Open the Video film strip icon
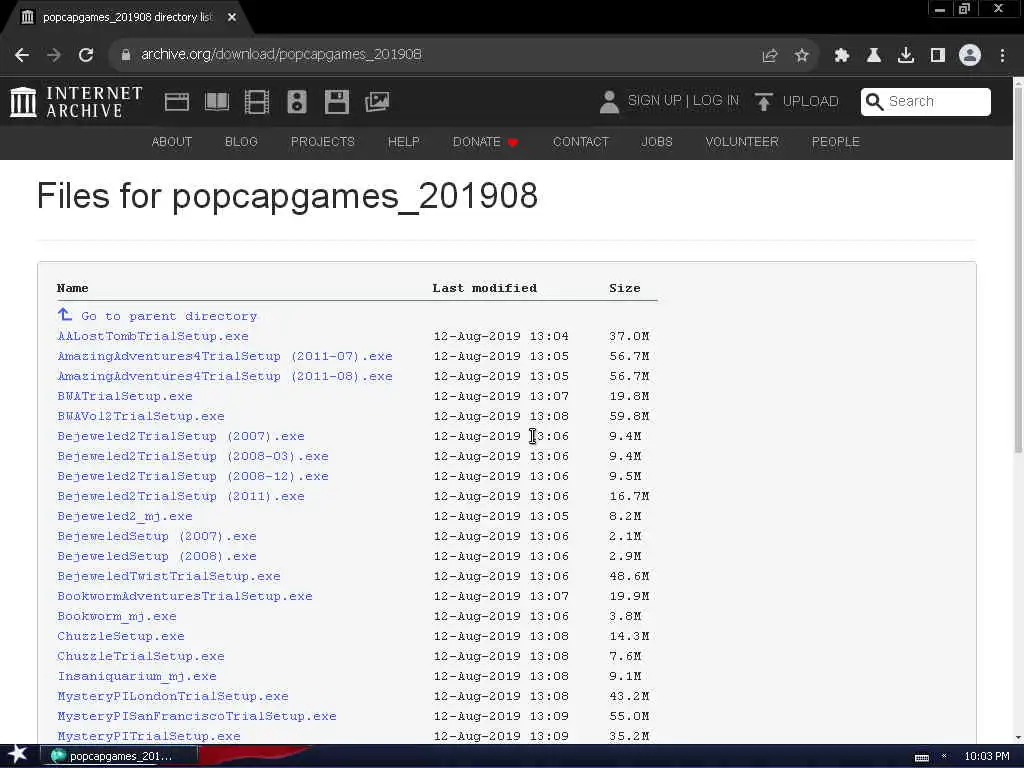 point(257,102)
